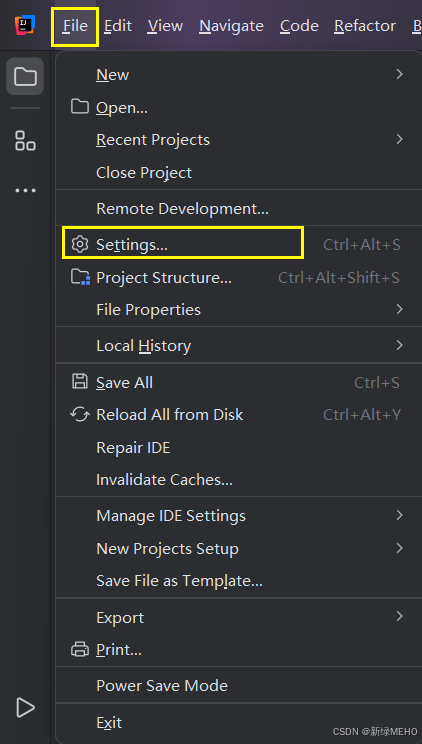
Task: Click the gear icon beside Settings
Action: click(80, 244)
